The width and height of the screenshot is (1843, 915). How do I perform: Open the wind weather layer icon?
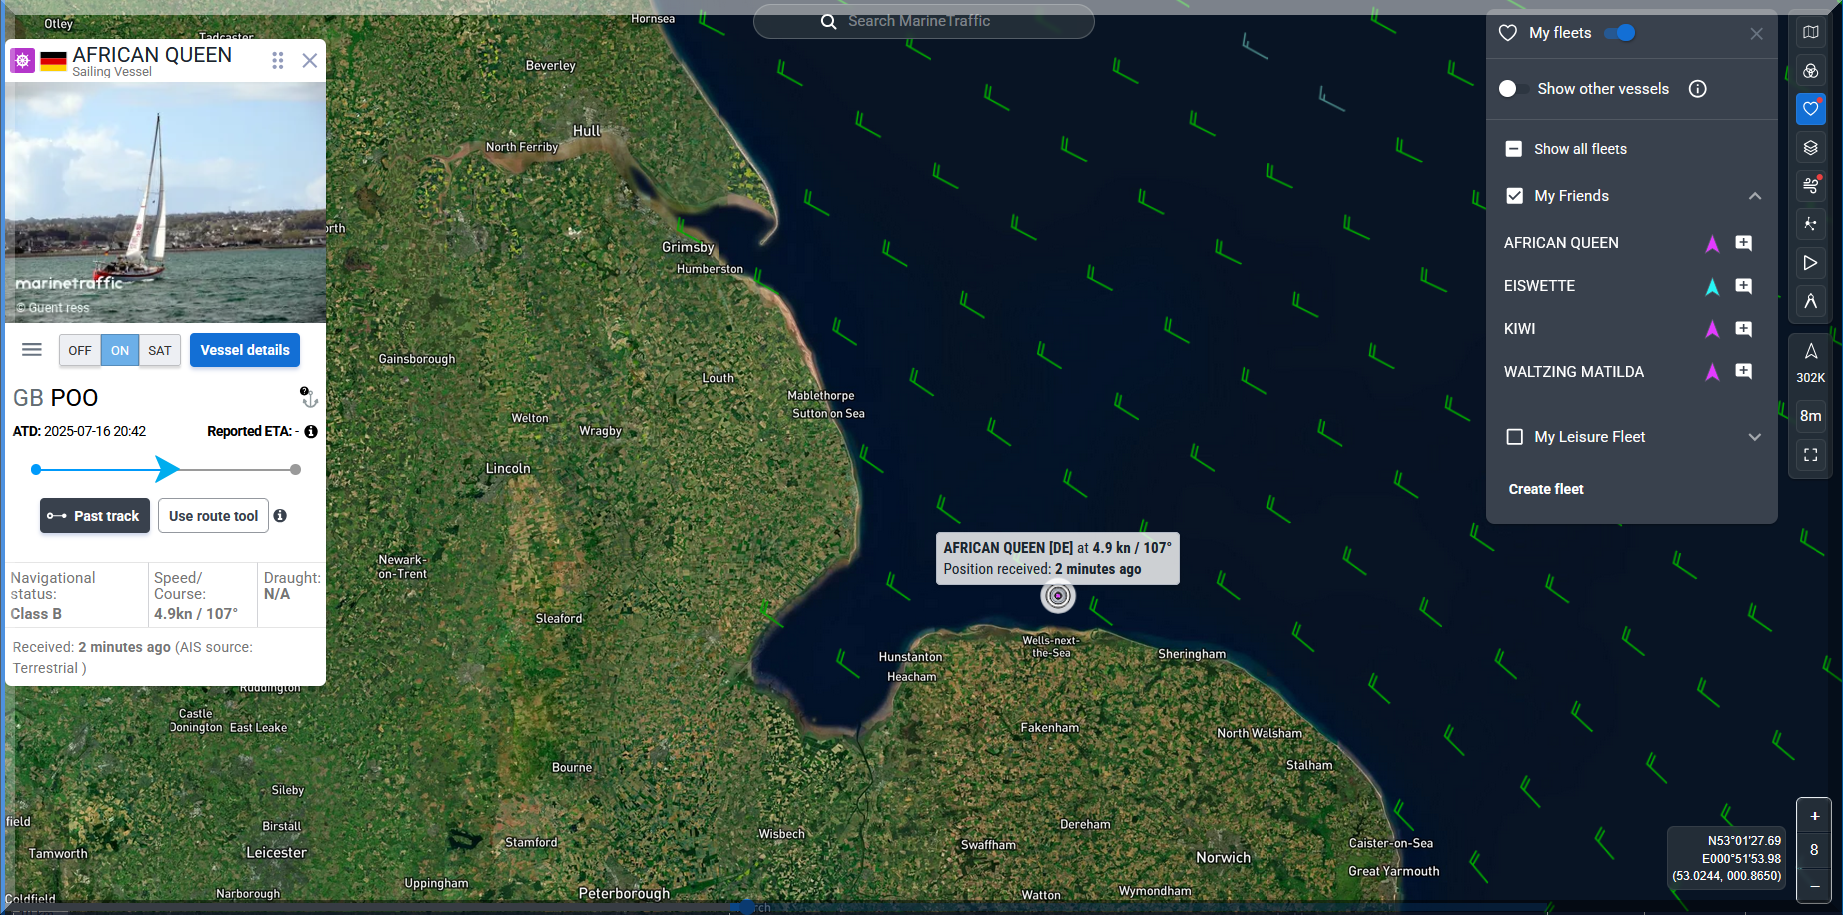coord(1810,185)
